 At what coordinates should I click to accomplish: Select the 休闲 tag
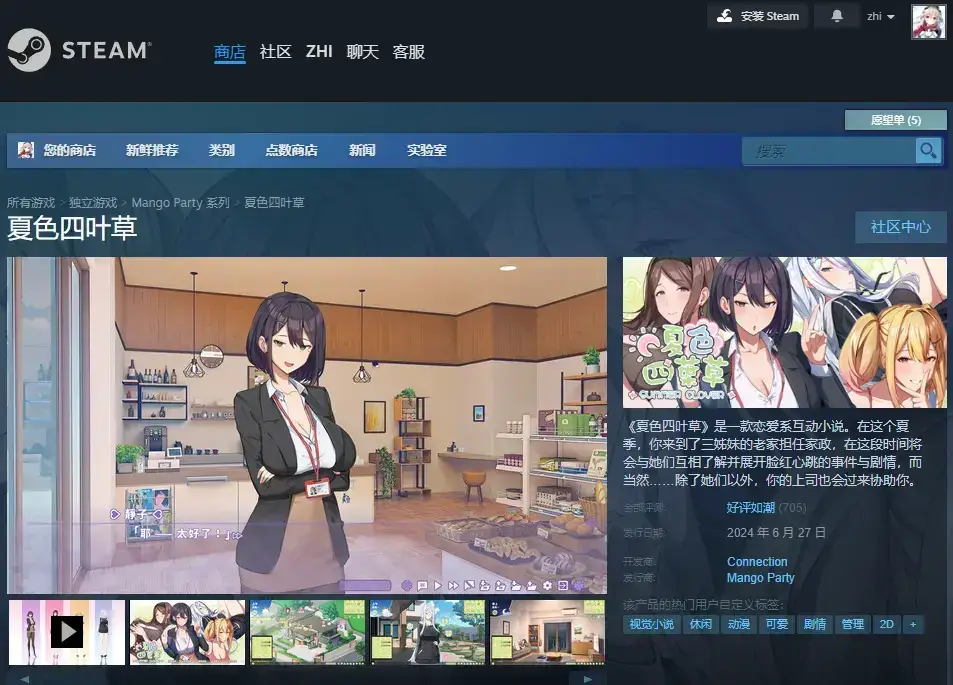[x=701, y=624]
